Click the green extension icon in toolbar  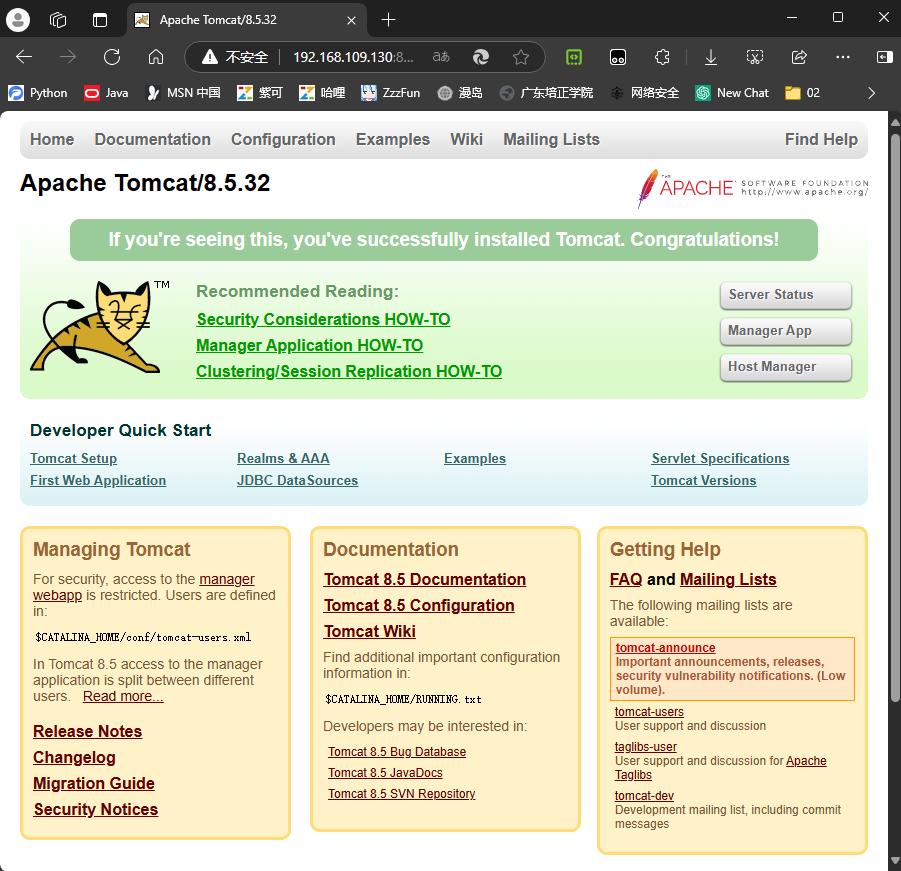(x=573, y=57)
